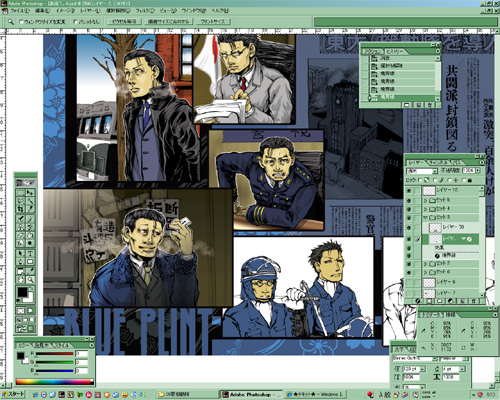Collapse effects arrow on selected layer

pyautogui.click(x=463, y=239)
